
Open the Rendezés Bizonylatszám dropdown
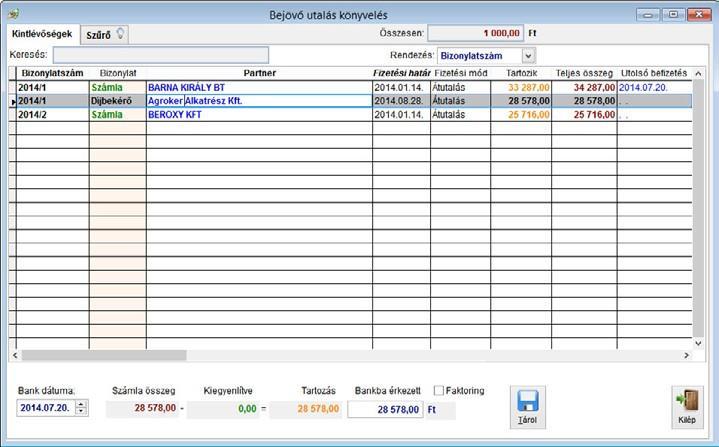[x=528, y=56]
